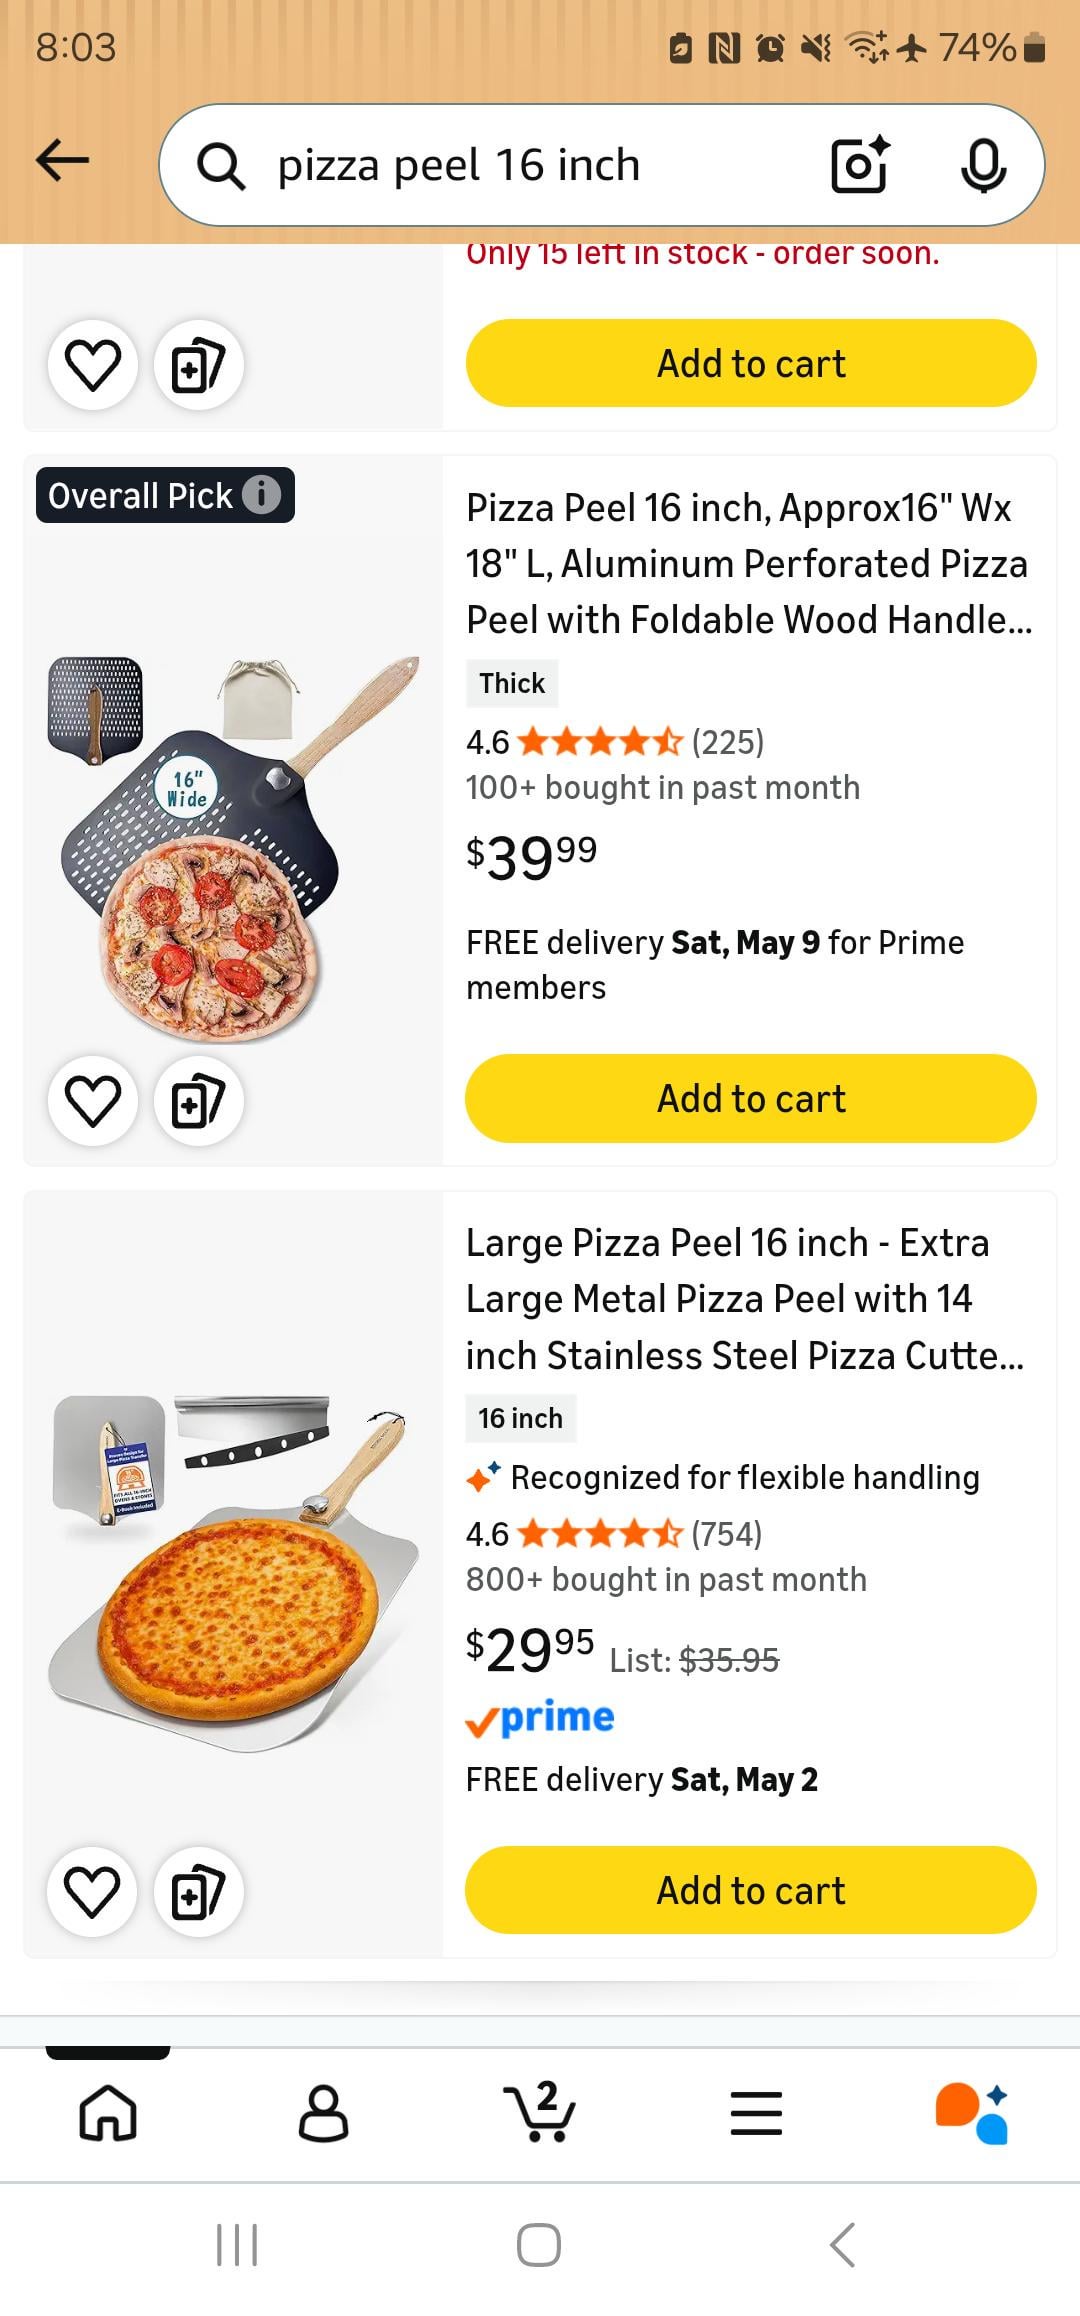This screenshot has width=1080, height=2316.
Task: Go to the account profile tab
Action: pyautogui.click(x=323, y=2112)
